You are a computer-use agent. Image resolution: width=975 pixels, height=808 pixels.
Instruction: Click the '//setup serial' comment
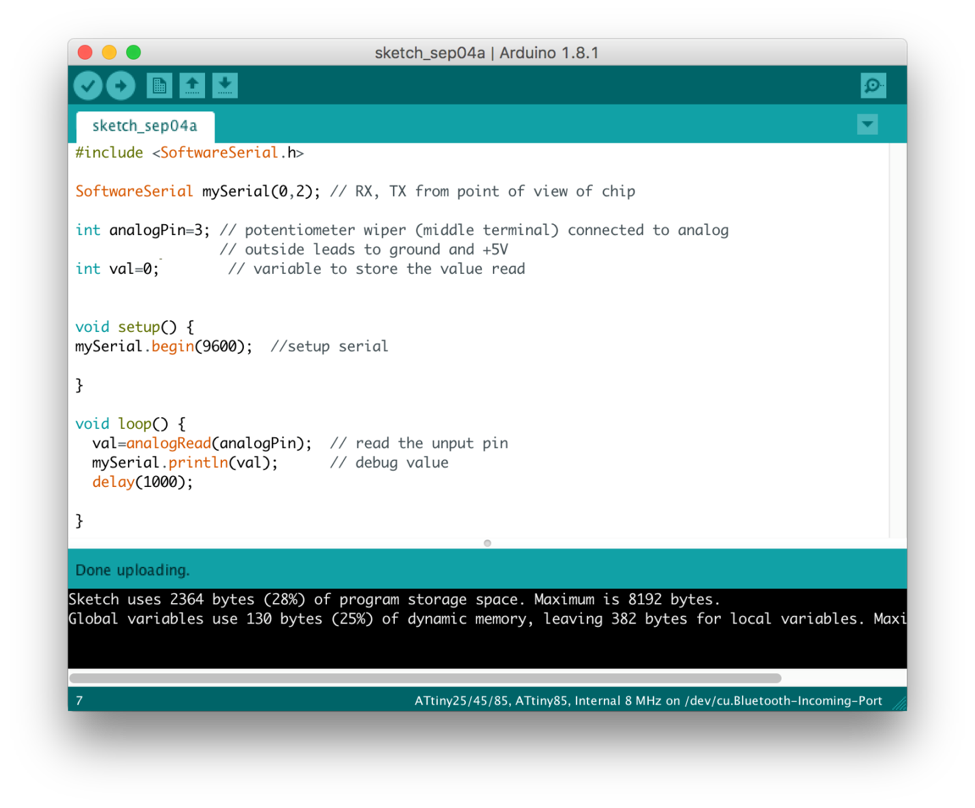tap(329, 346)
